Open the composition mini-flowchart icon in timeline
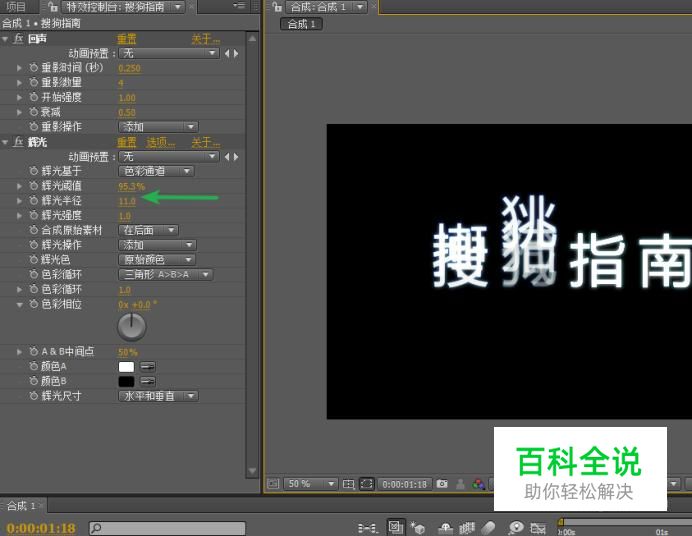 [x=367, y=528]
